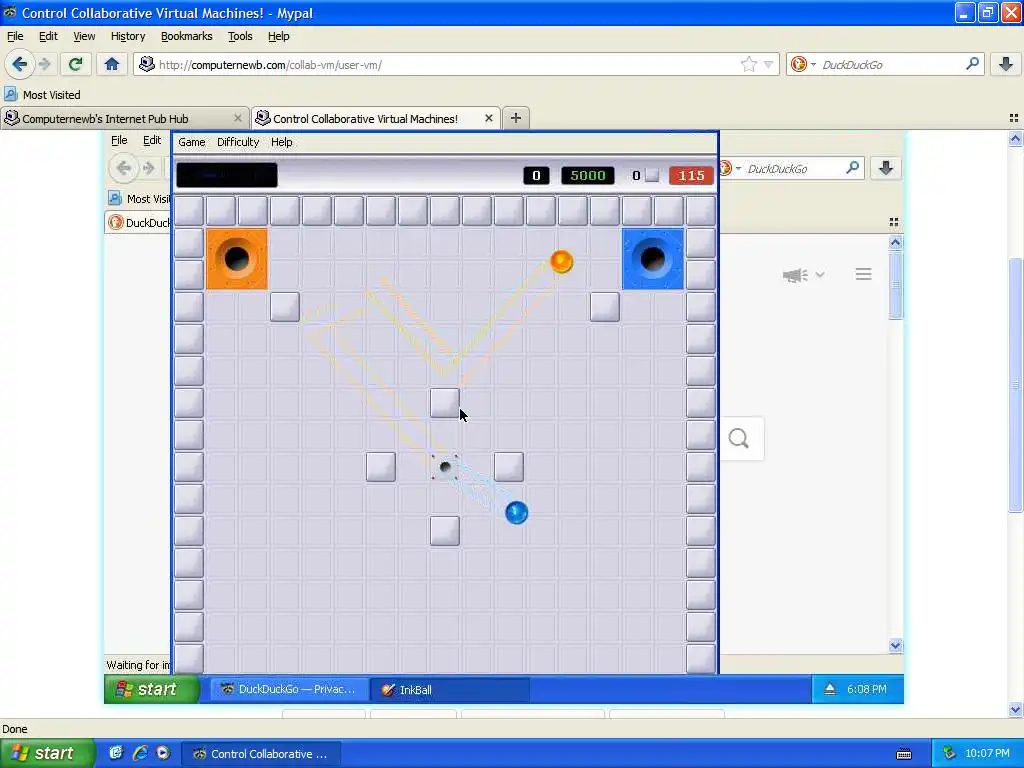This screenshot has width=1024, height=768.
Task: Click the outer search magnifier icon
Action: point(972,64)
